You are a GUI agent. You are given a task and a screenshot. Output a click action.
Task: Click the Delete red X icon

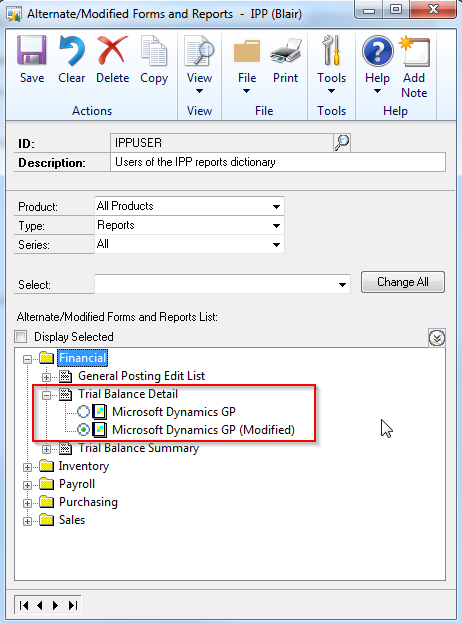(112, 51)
